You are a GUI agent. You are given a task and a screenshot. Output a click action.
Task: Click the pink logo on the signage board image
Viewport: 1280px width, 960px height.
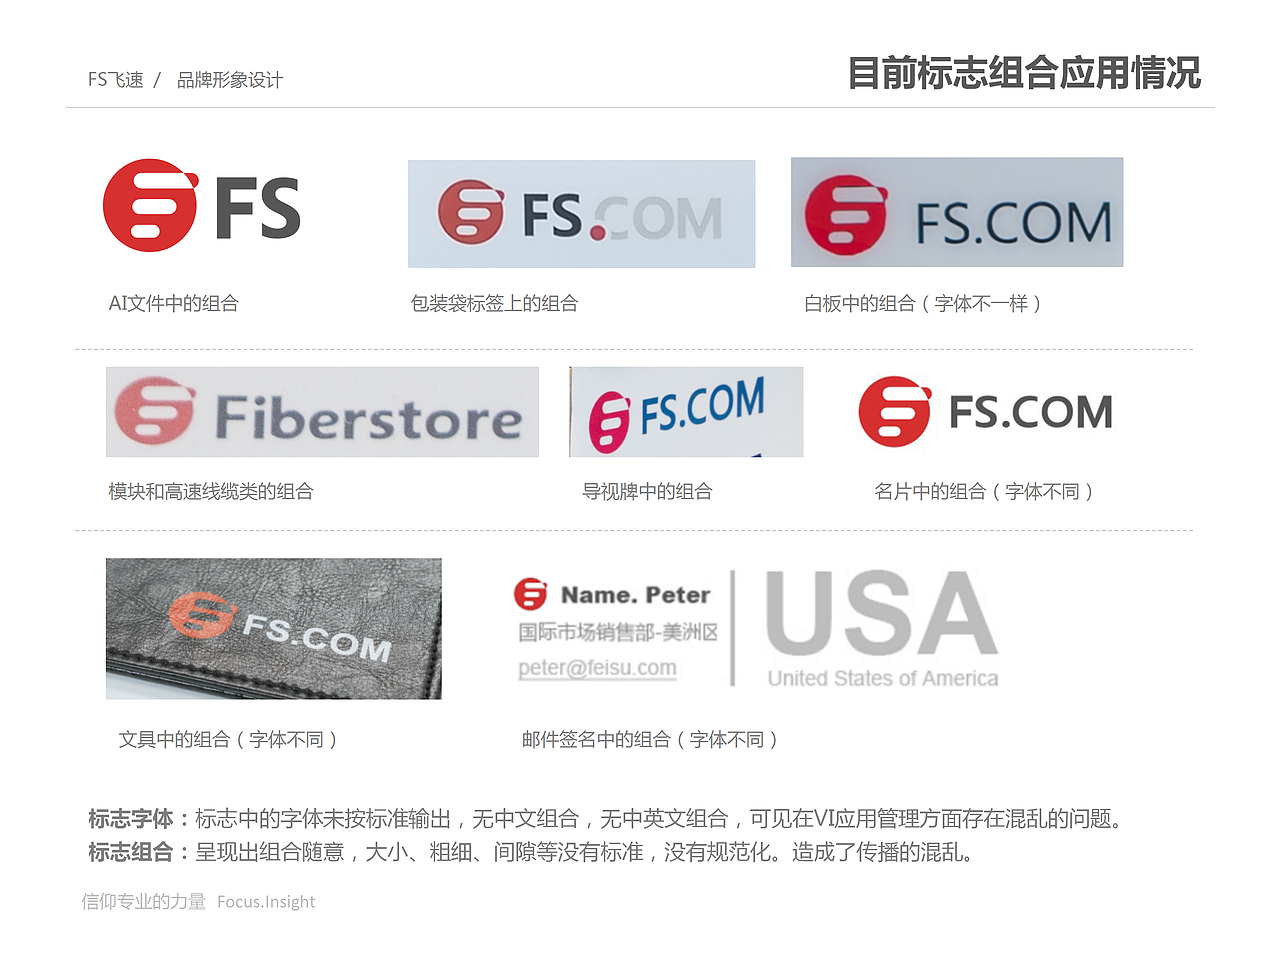click(609, 422)
